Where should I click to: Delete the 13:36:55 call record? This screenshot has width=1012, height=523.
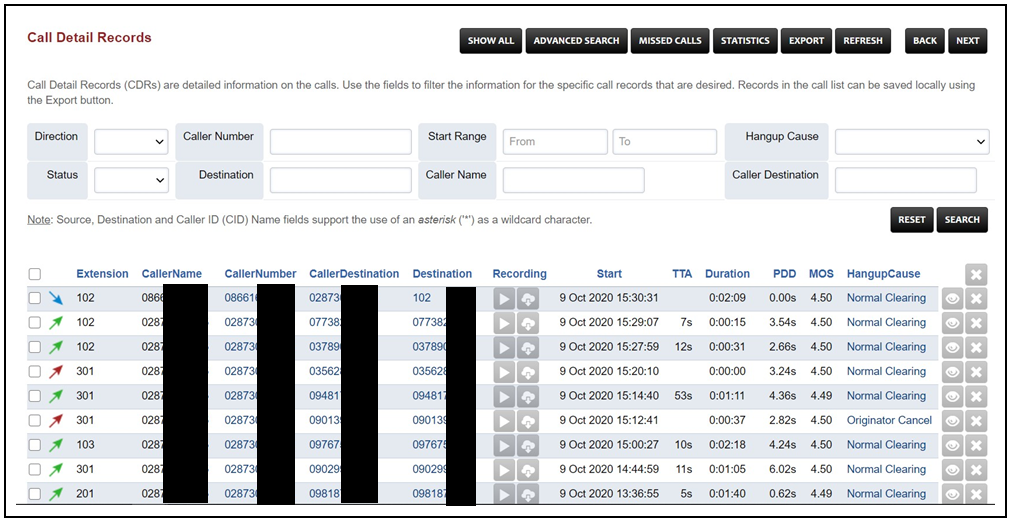tap(976, 494)
